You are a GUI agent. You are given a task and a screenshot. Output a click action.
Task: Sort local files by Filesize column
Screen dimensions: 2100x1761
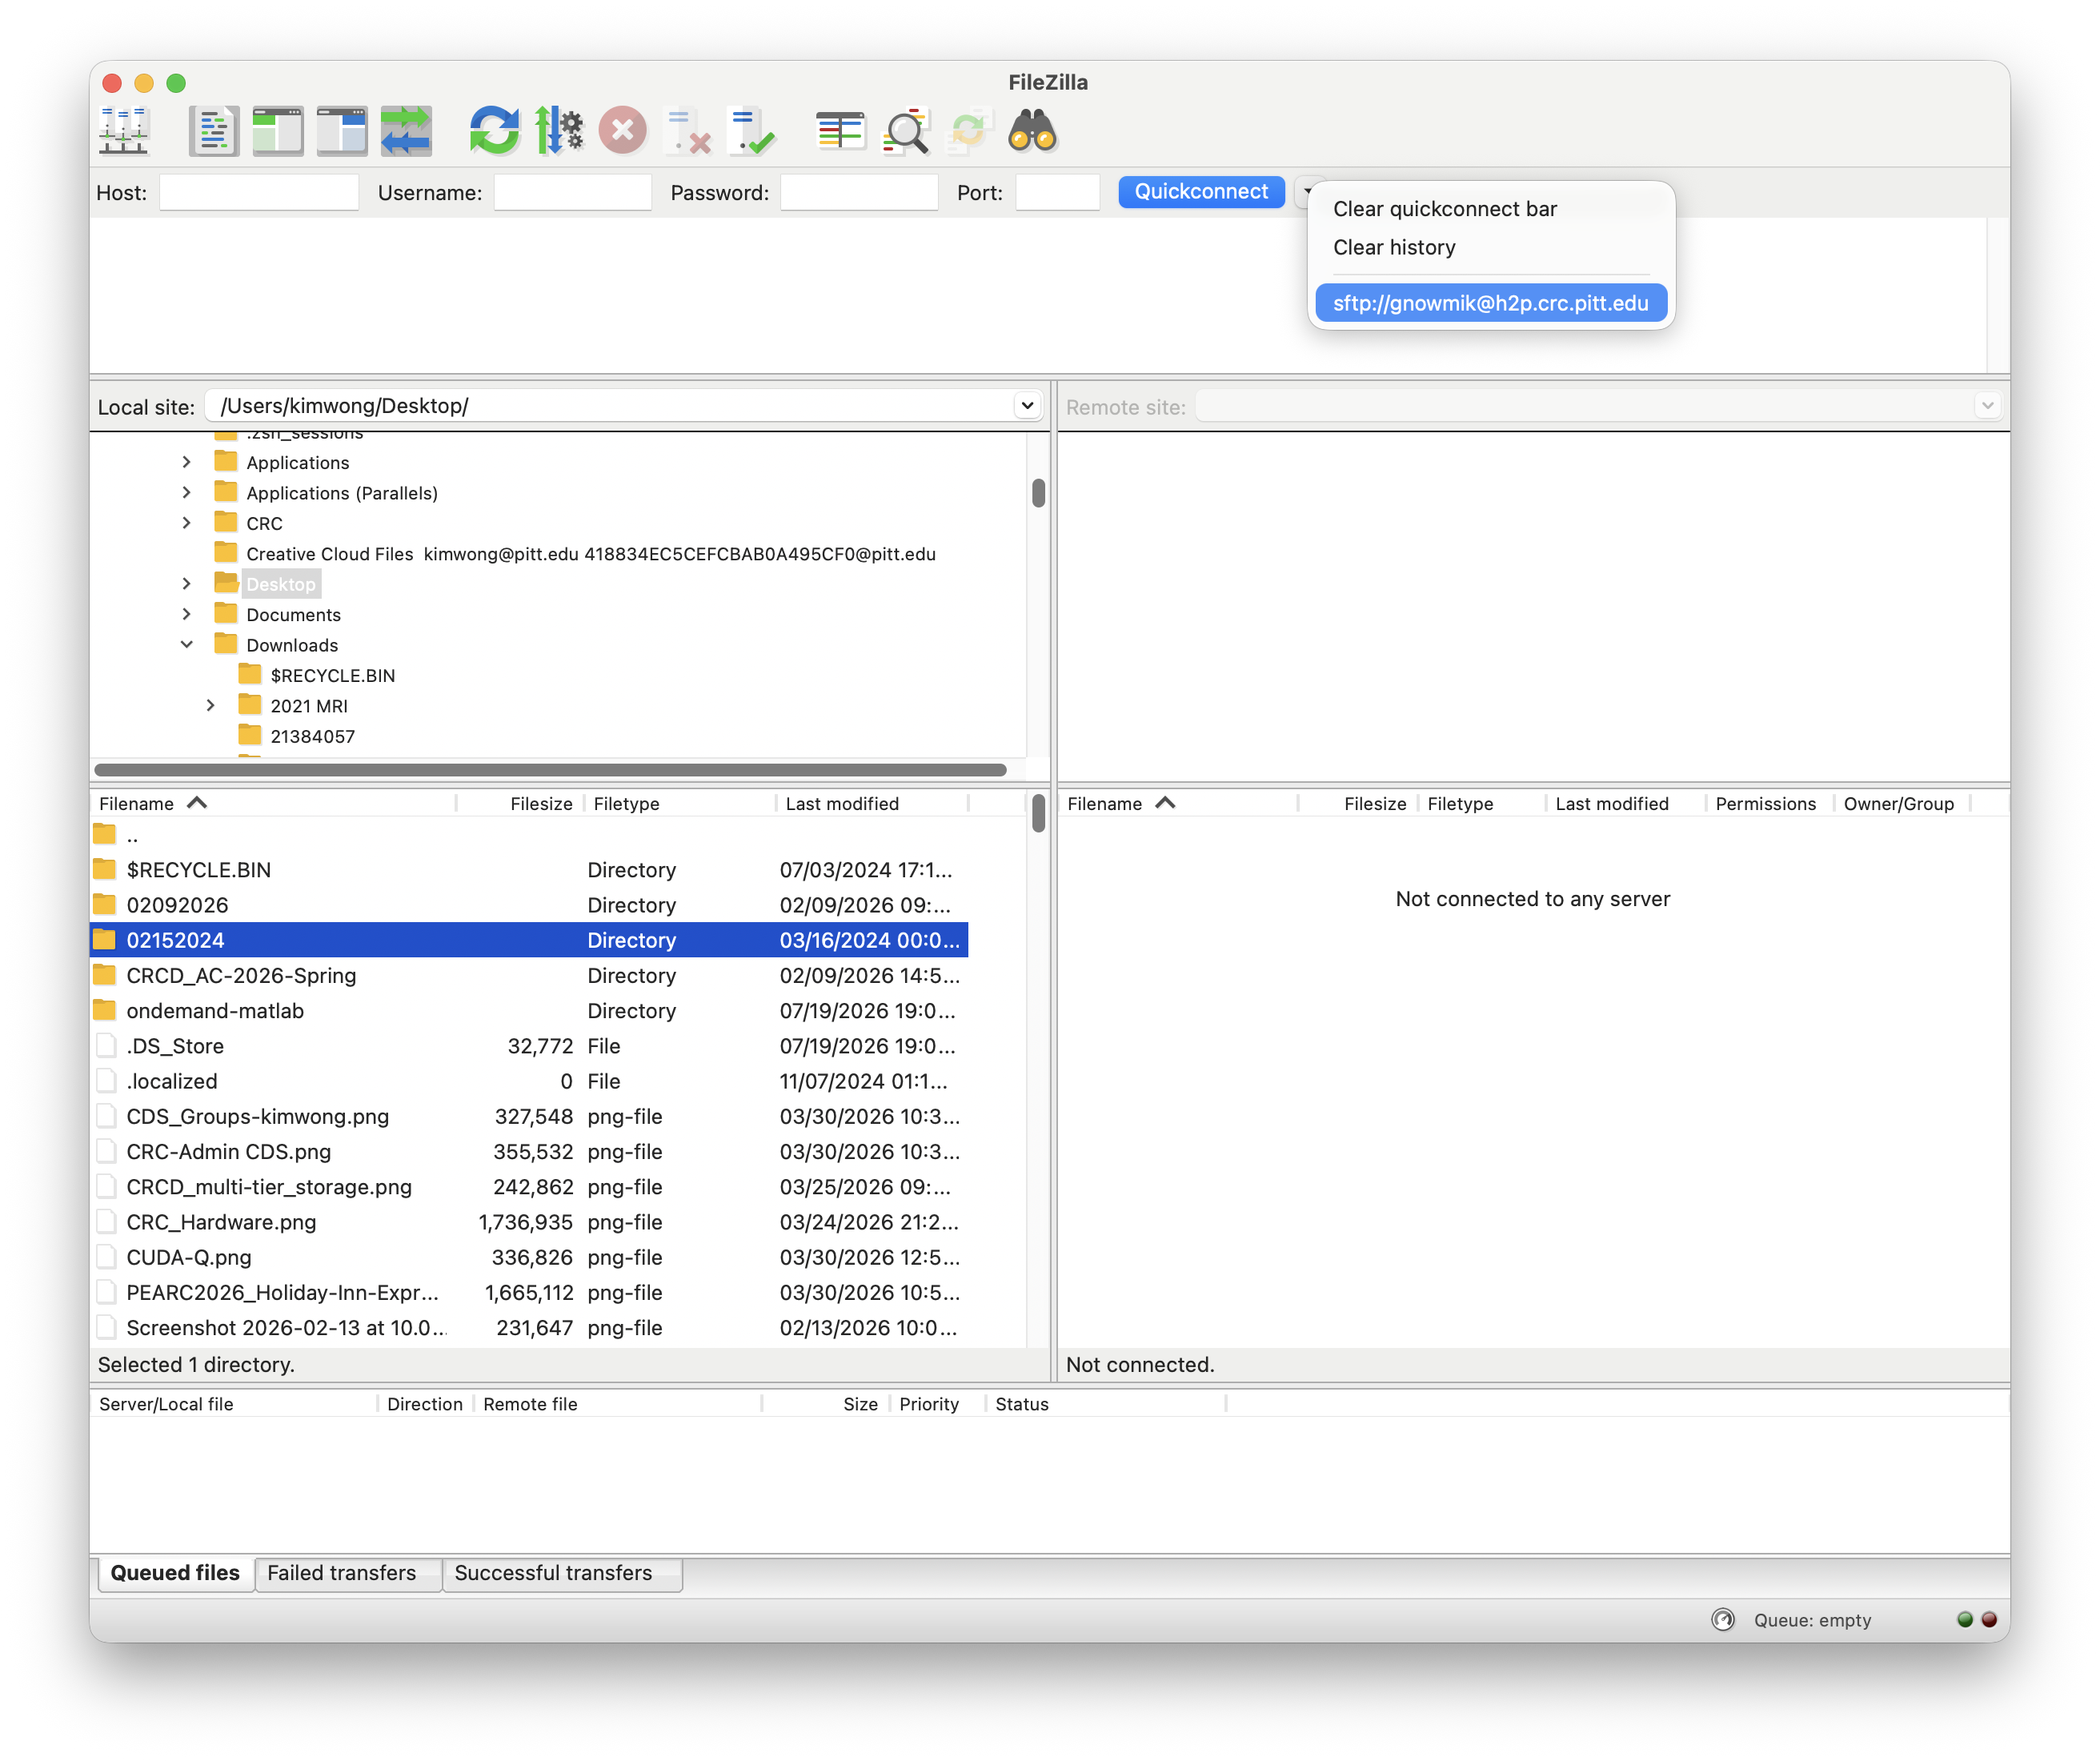(541, 804)
